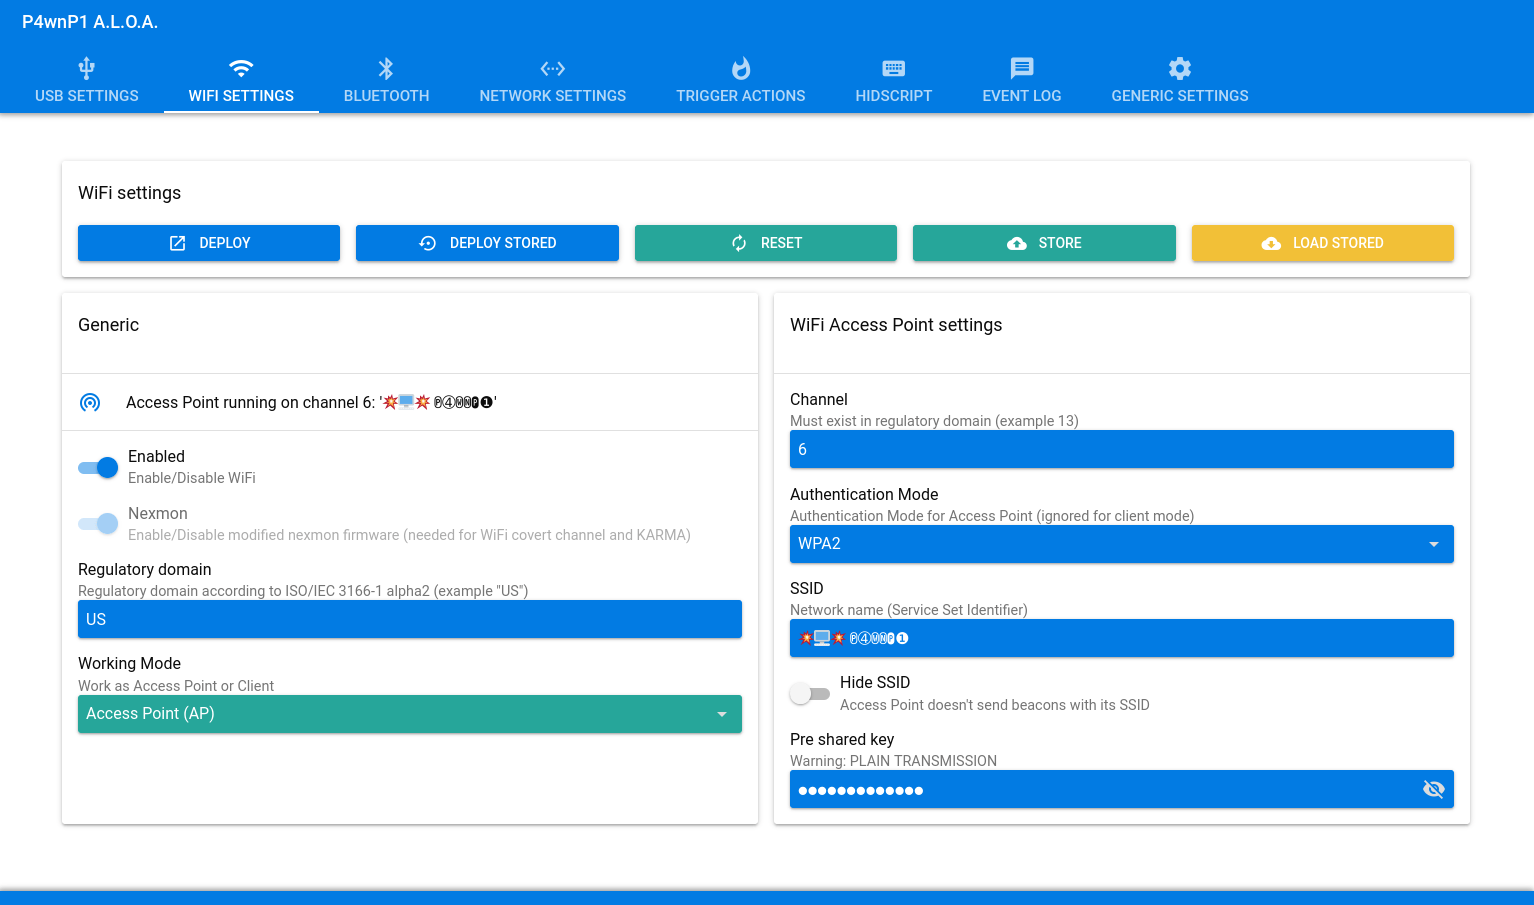The width and height of the screenshot is (1534, 905).
Task: Click the Network Settings arrows icon
Action: 552,68
